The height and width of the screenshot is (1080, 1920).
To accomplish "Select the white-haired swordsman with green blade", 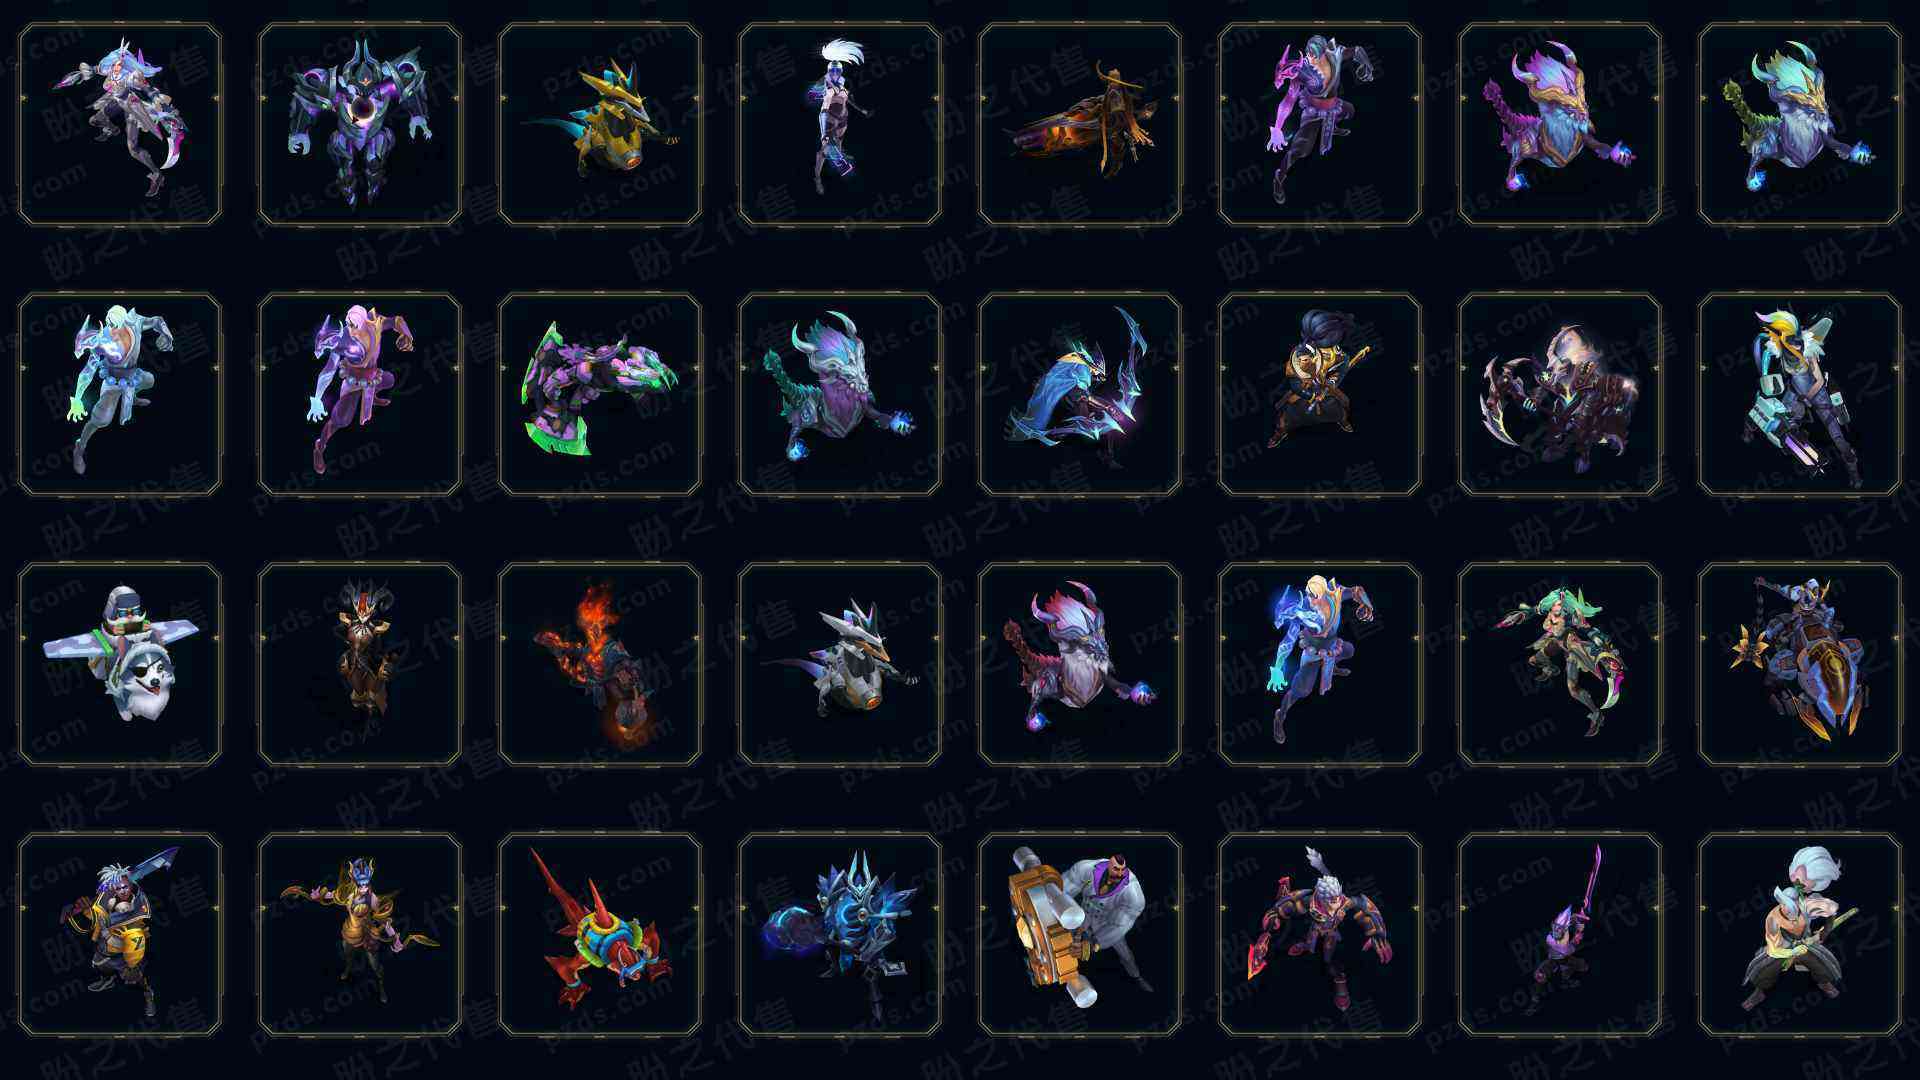I will click(x=1800, y=934).
